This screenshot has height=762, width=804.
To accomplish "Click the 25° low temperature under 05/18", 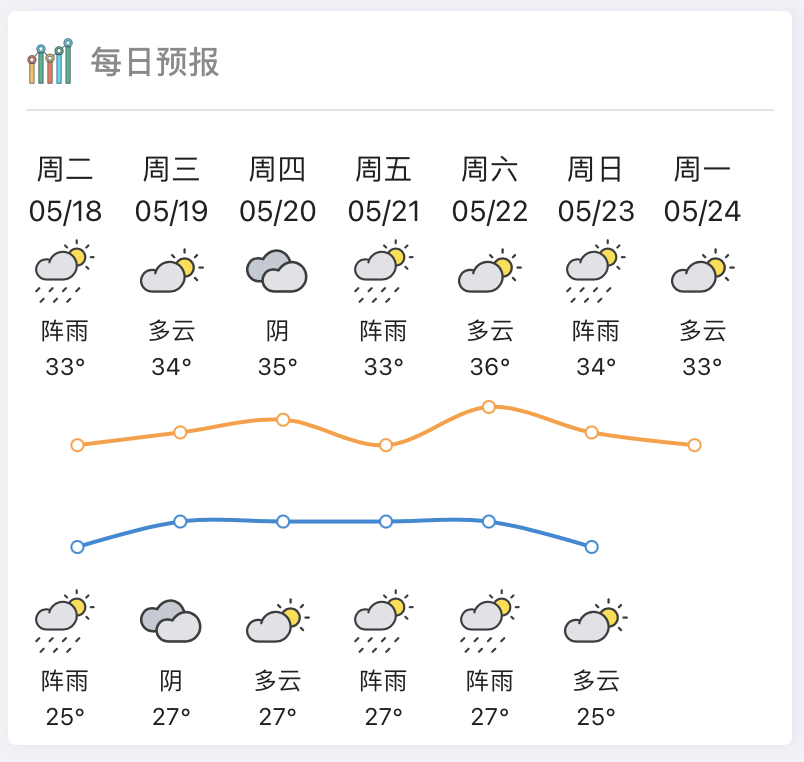I will coord(65,717).
